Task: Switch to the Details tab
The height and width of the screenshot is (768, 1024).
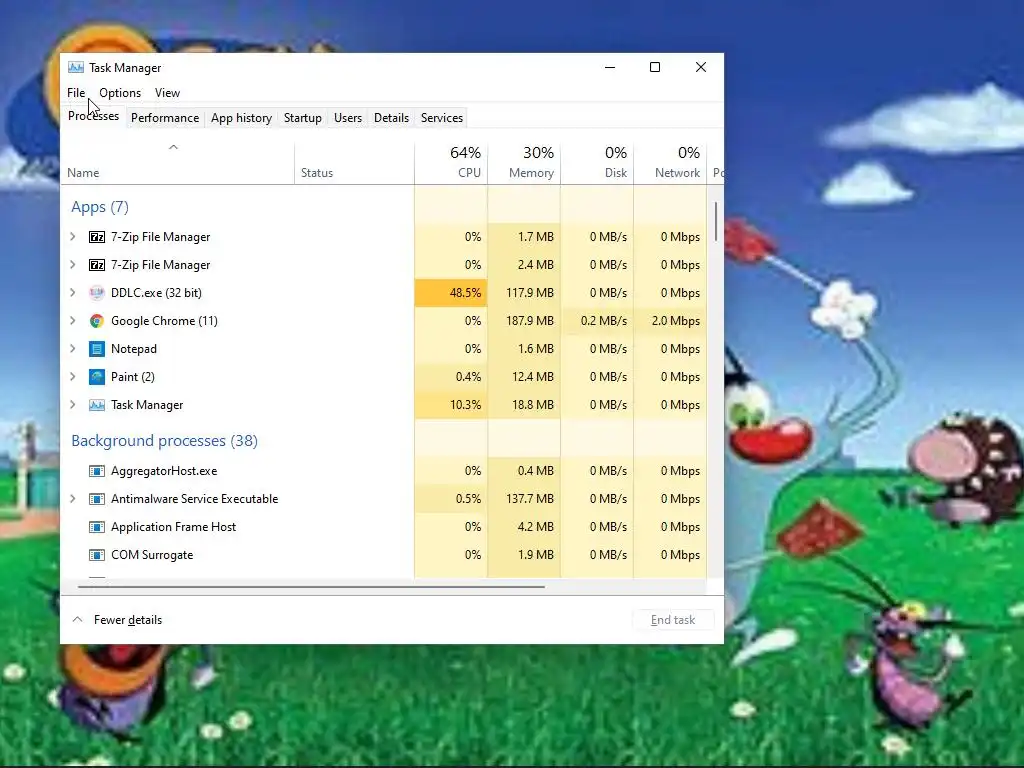Action: [391, 118]
